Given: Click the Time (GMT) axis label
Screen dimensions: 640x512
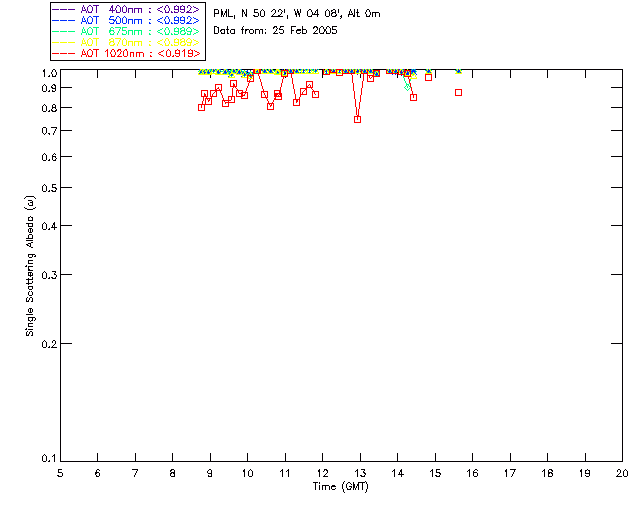Looking at the screenshot, I should pyautogui.click(x=341, y=487).
